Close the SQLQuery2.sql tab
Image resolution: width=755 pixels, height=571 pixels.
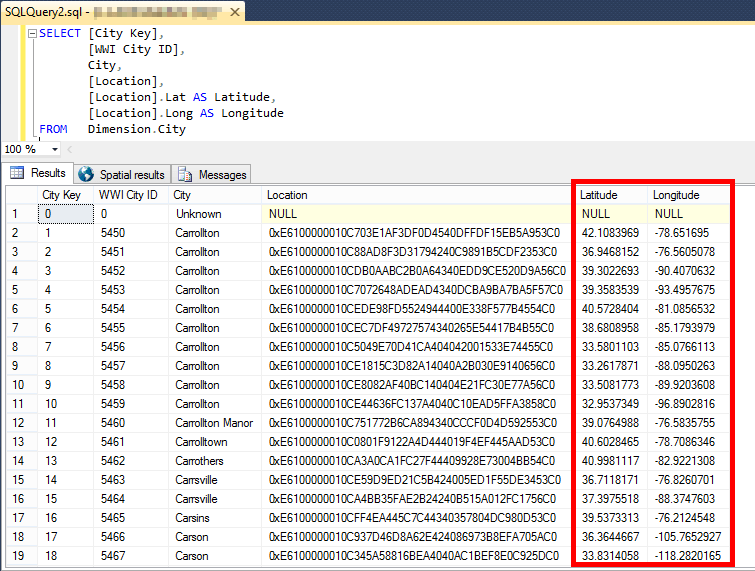[235, 12]
